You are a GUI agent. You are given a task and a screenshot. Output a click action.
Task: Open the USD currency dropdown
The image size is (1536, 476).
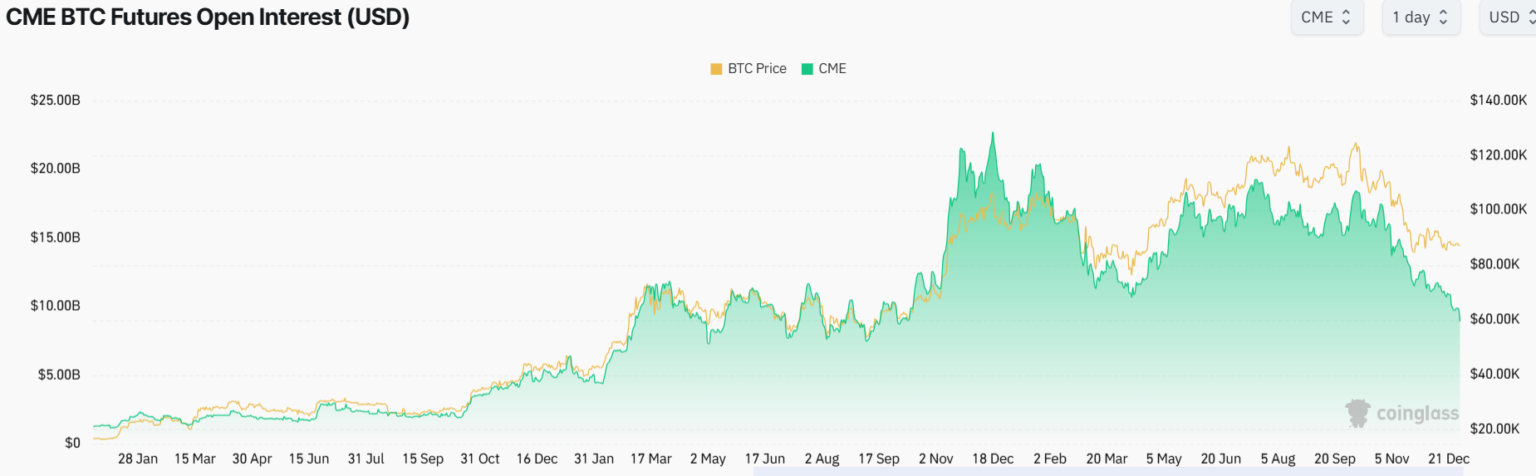click(1508, 17)
